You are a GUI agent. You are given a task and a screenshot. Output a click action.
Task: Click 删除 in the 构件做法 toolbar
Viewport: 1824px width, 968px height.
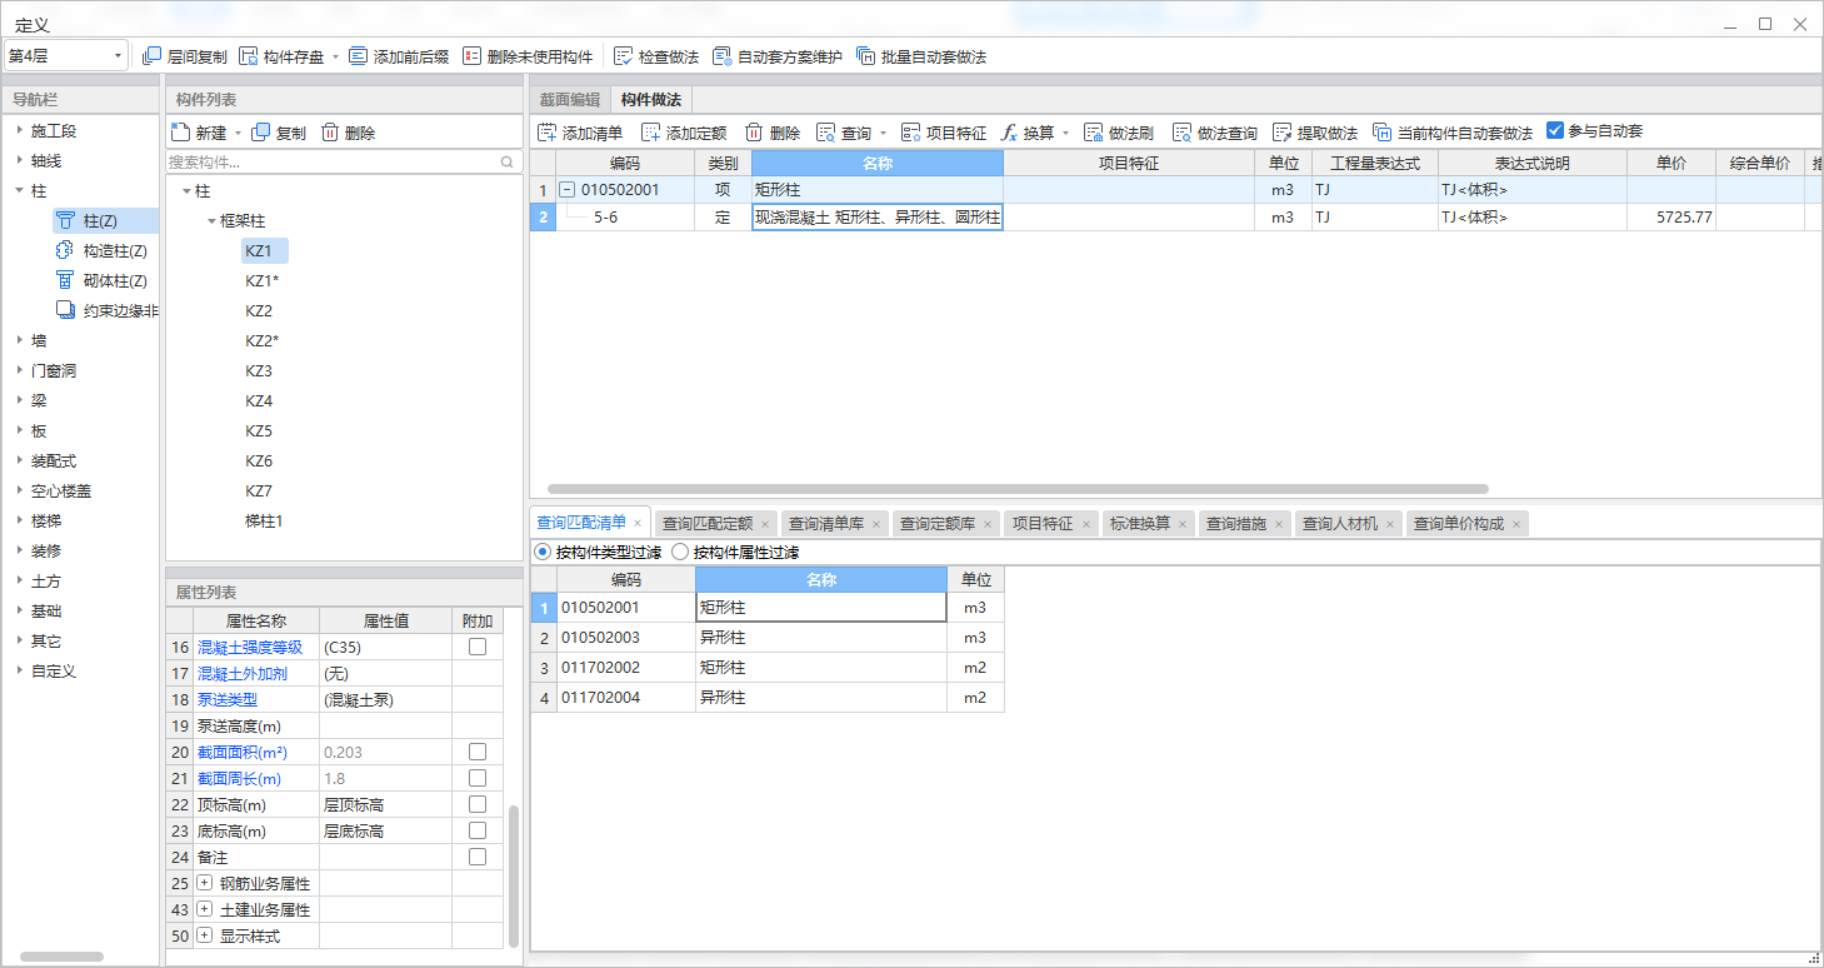tap(773, 132)
